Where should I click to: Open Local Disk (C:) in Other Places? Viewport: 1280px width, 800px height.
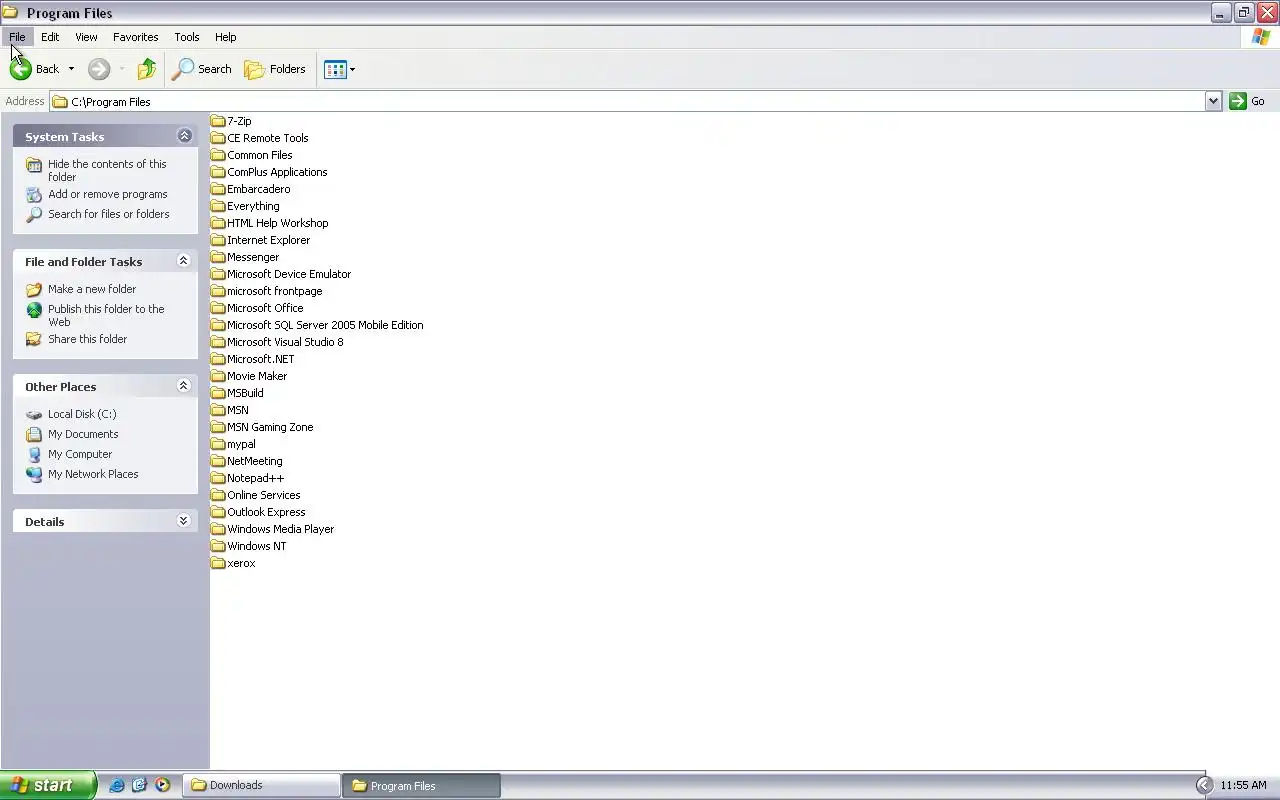82,414
